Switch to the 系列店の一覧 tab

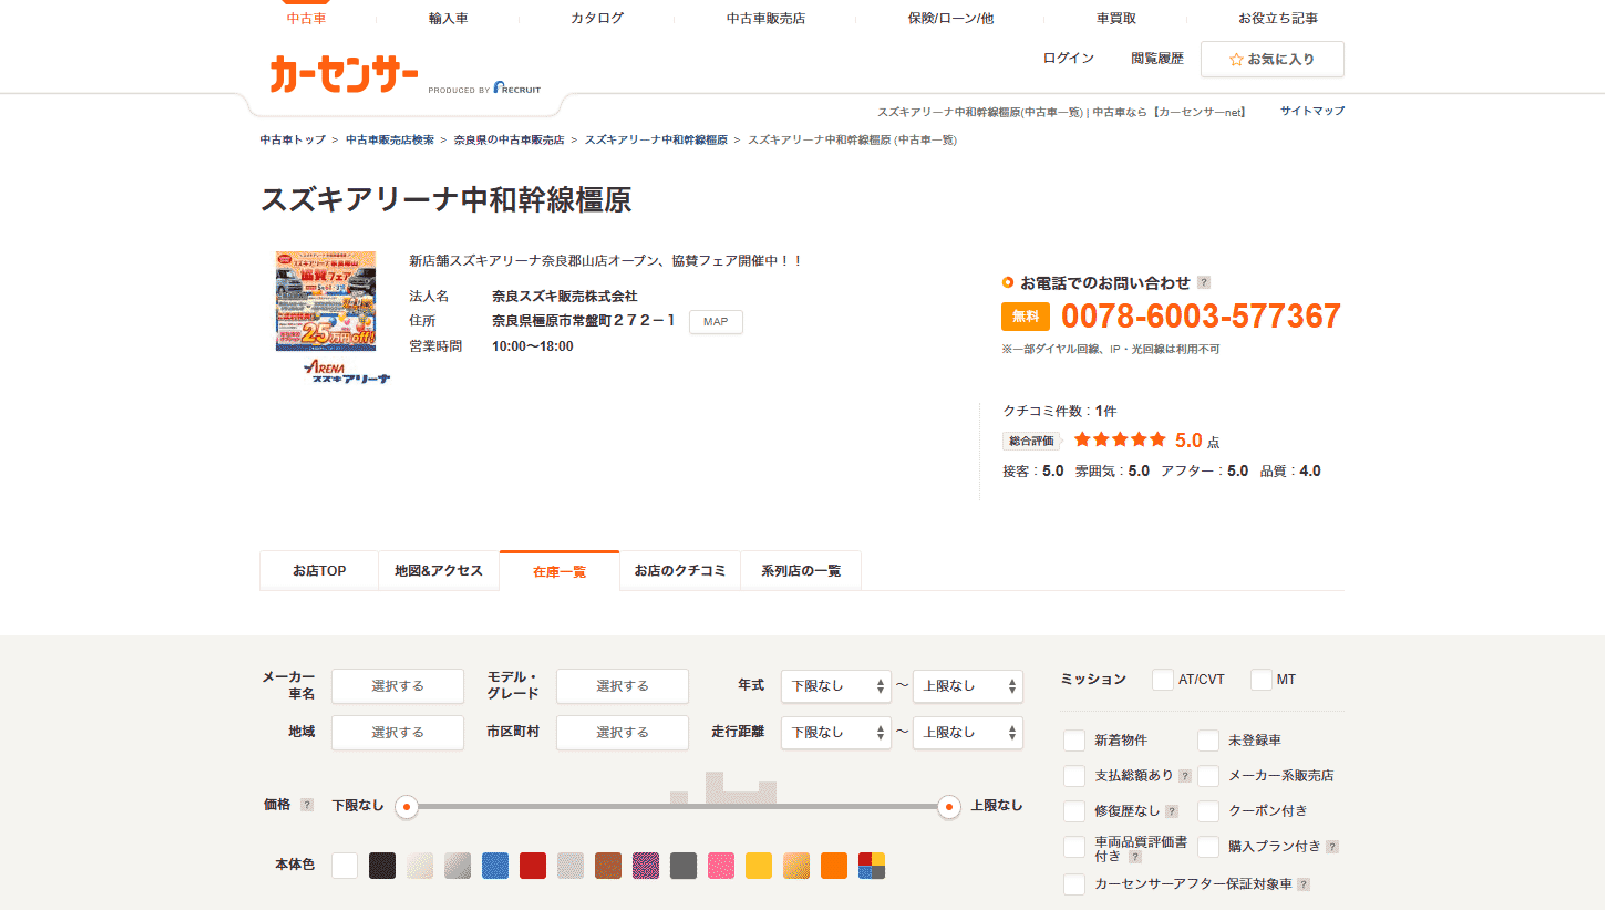(x=801, y=571)
